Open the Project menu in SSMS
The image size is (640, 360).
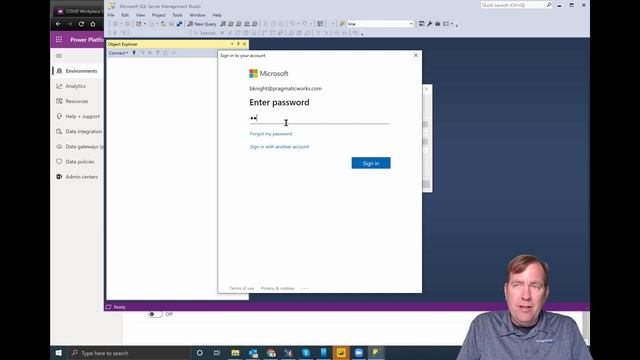click(159, 15)
